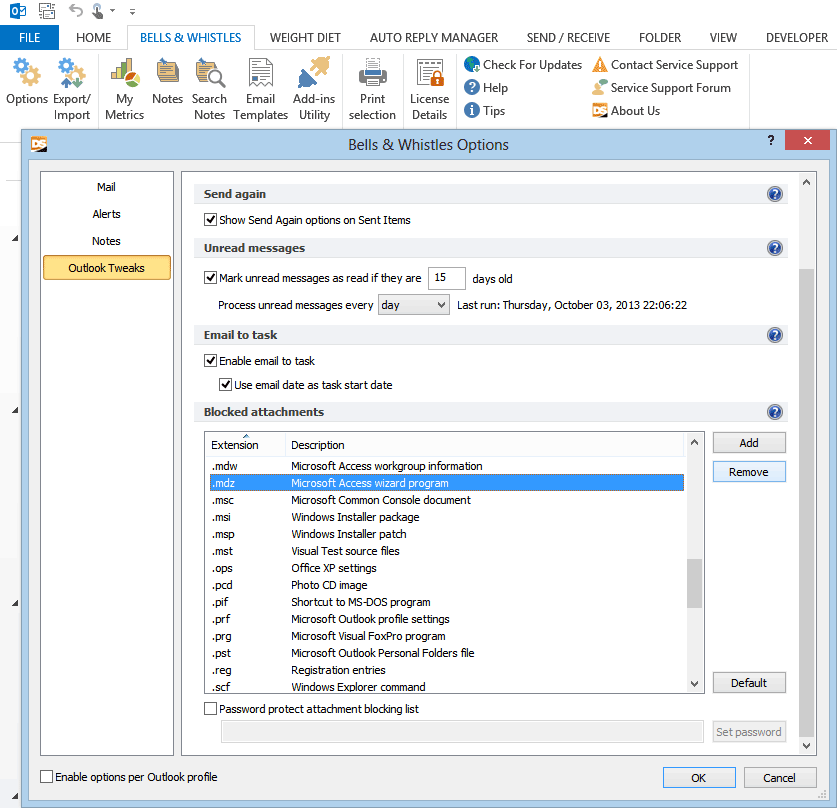Select the .msi Windows Installer package row
Image resolution: width=837 pixels, height=808 pixels.
tap(447, 517)
